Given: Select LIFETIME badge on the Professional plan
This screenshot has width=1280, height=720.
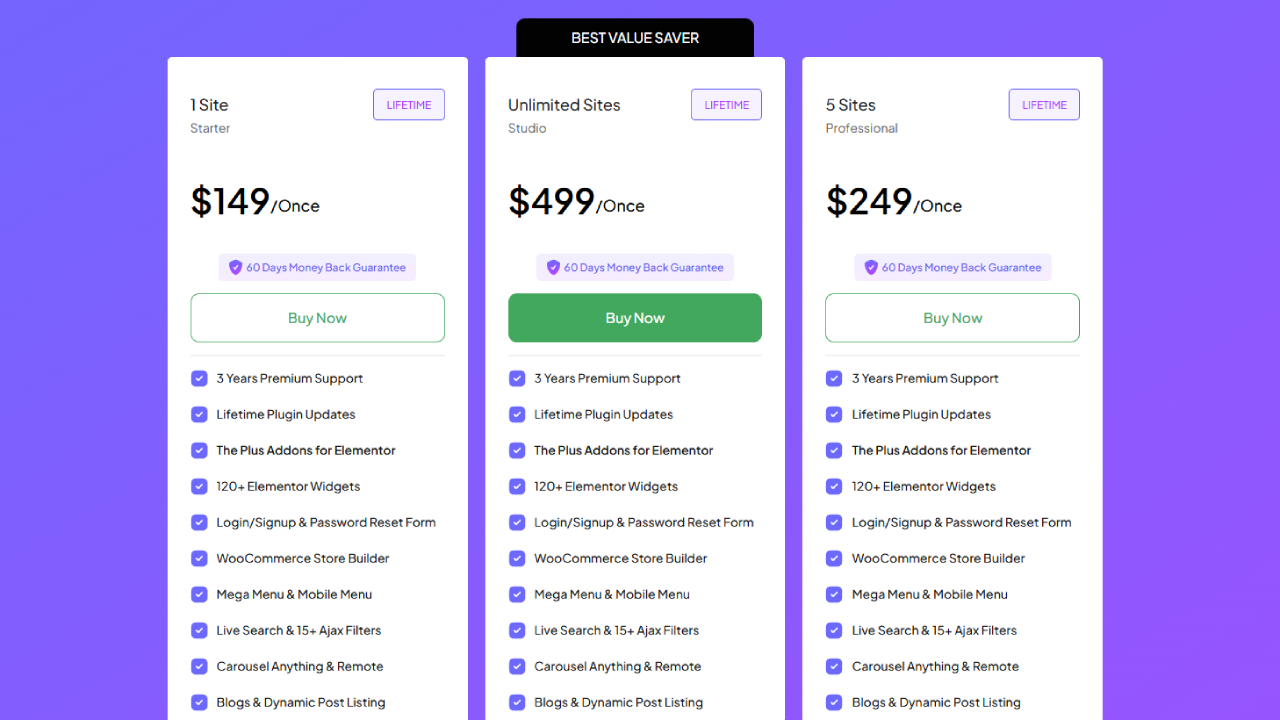Looking at the screenshot, I should [x=1044, y=105].
